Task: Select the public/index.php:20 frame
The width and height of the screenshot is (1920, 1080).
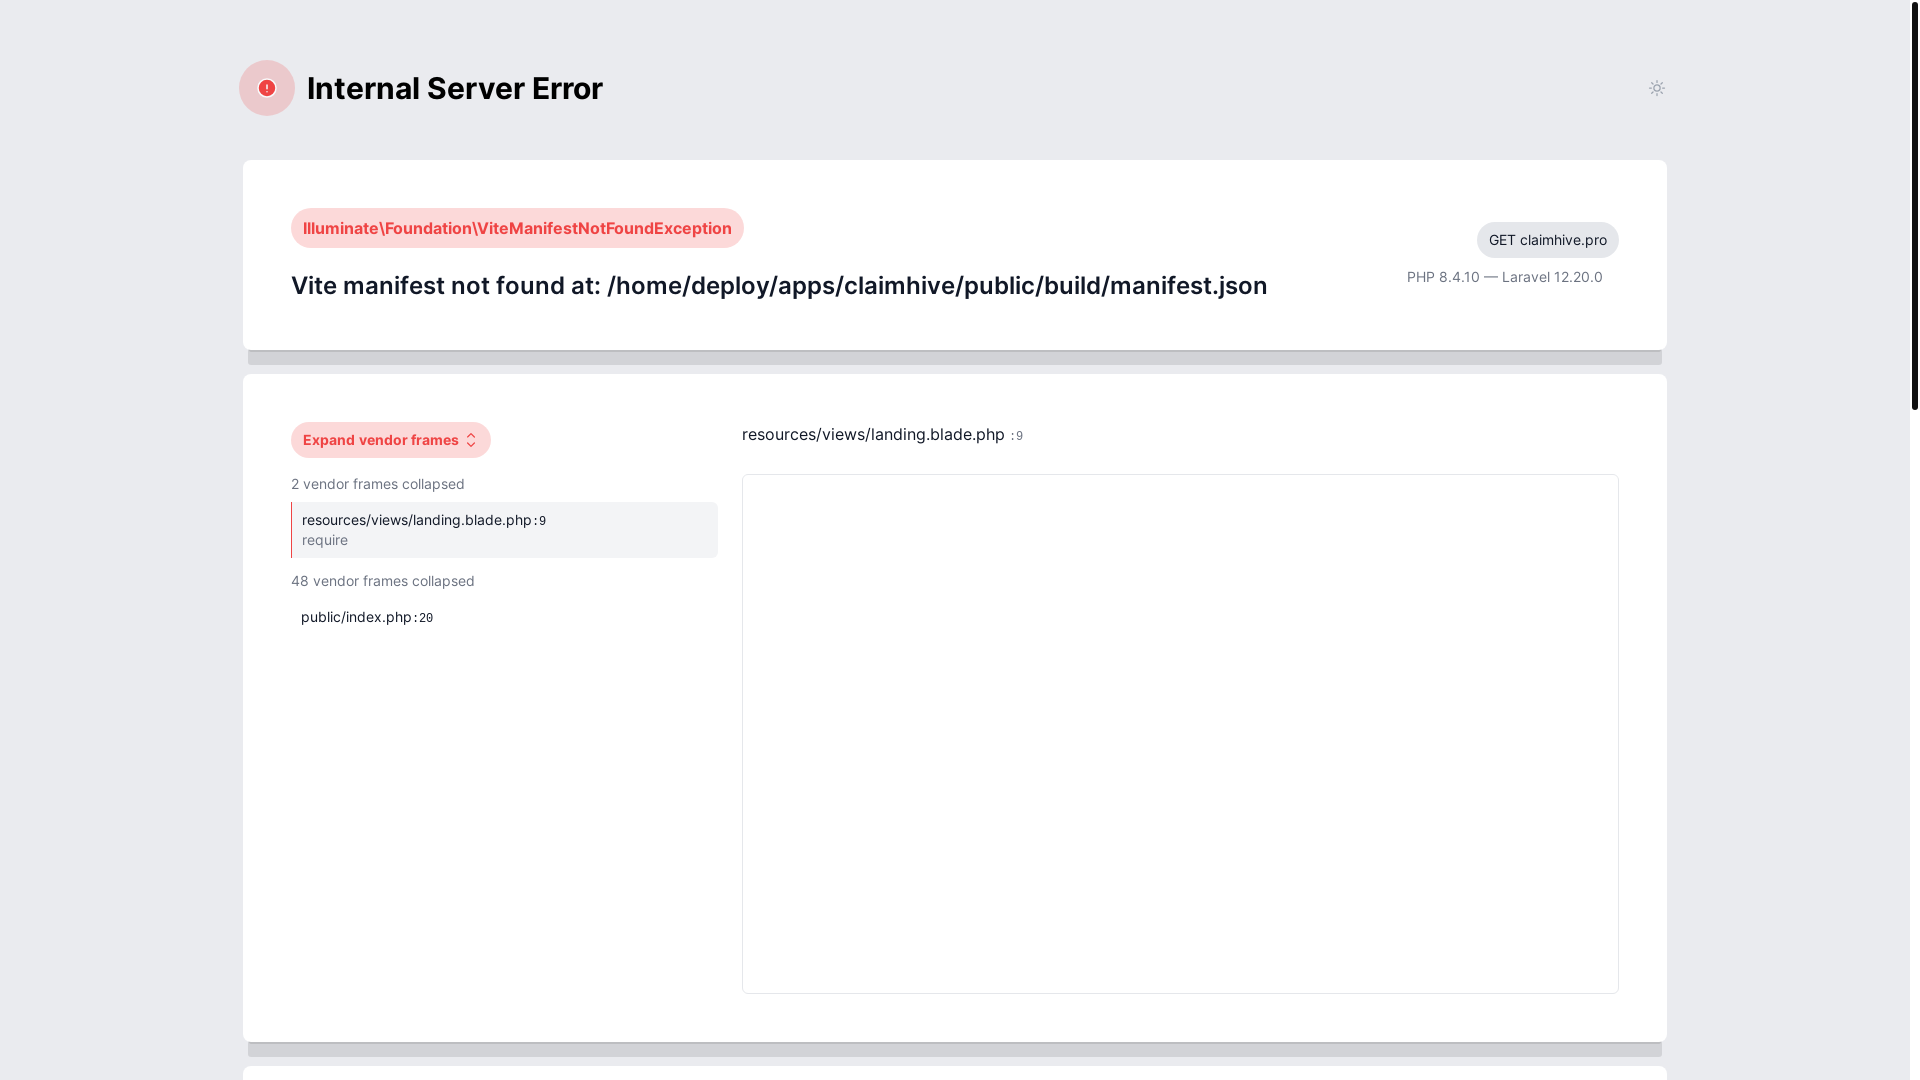Action: tap(504, 618)
